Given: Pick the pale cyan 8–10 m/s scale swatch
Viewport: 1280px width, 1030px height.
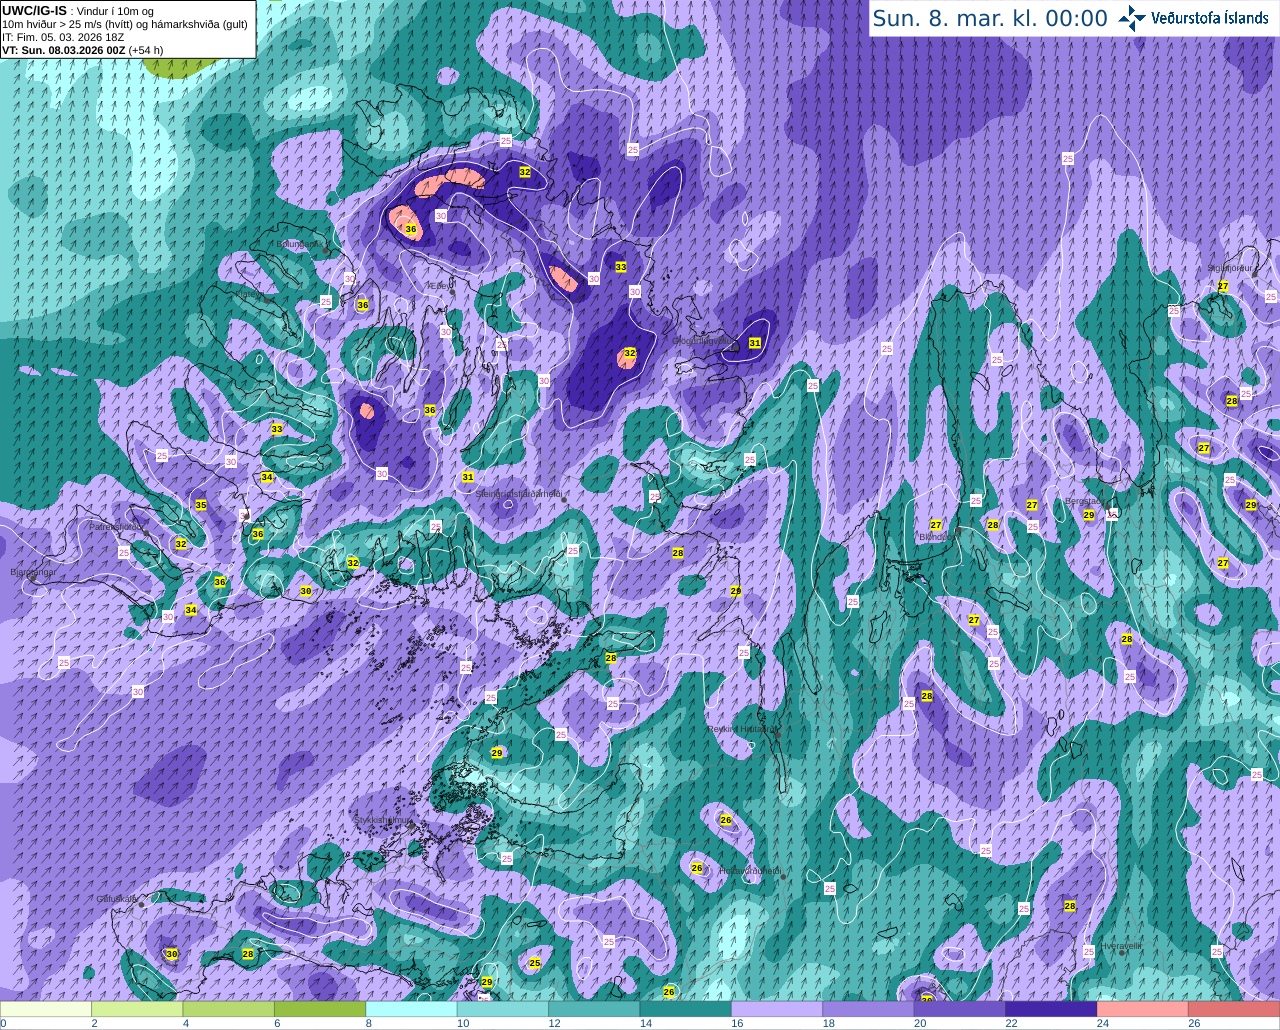Looking at the screenshot, I should click(411, 1009).
